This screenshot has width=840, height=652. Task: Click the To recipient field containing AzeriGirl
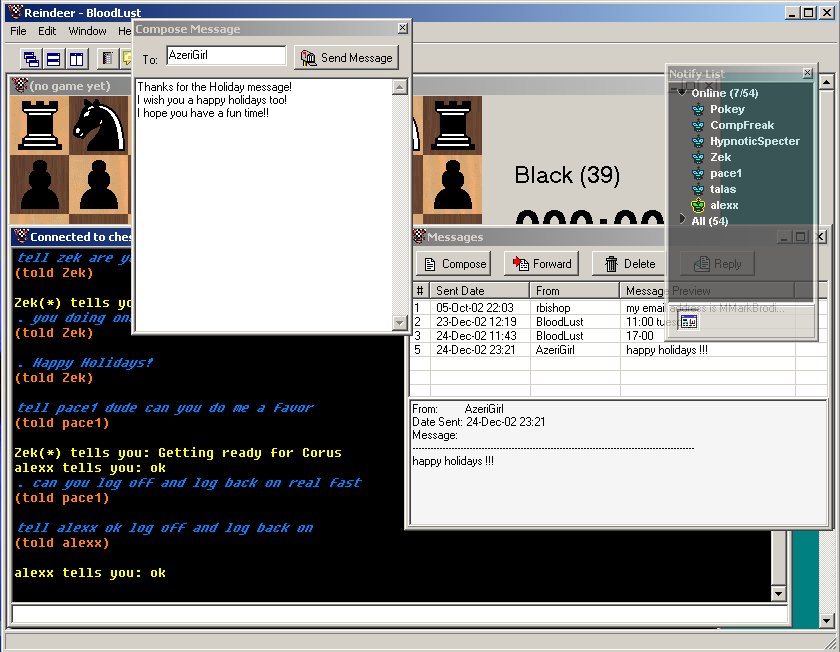[225, 57]
